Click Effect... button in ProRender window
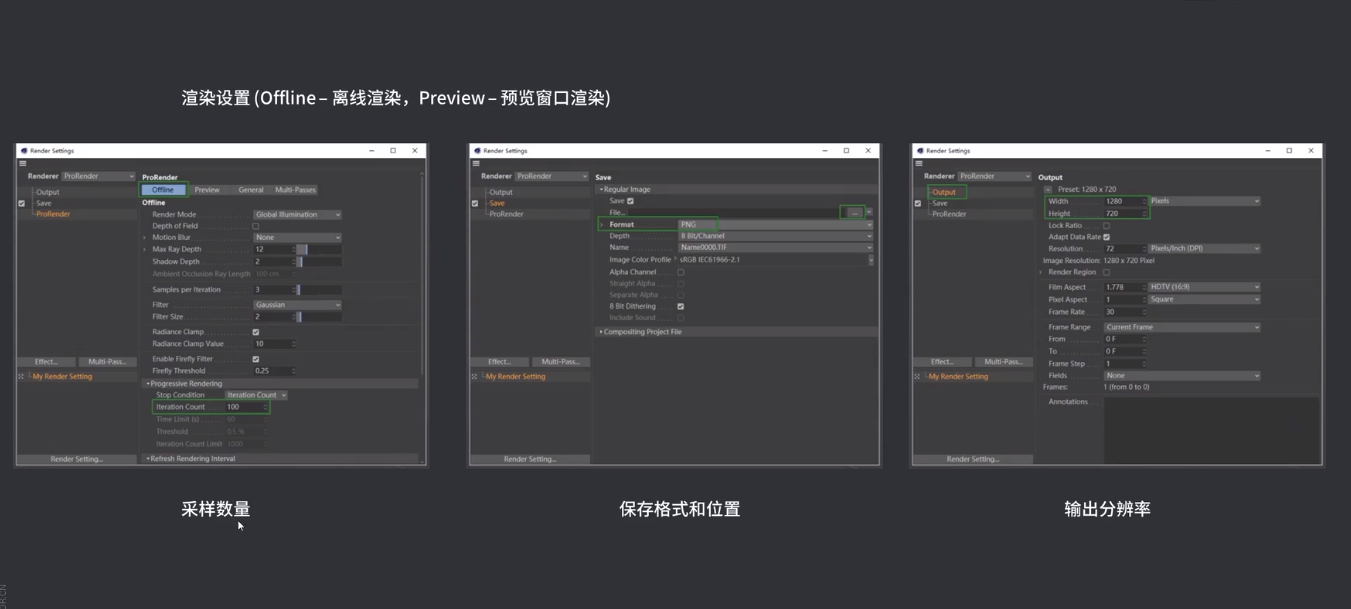 pyautogui.click(x=46, y=362)
